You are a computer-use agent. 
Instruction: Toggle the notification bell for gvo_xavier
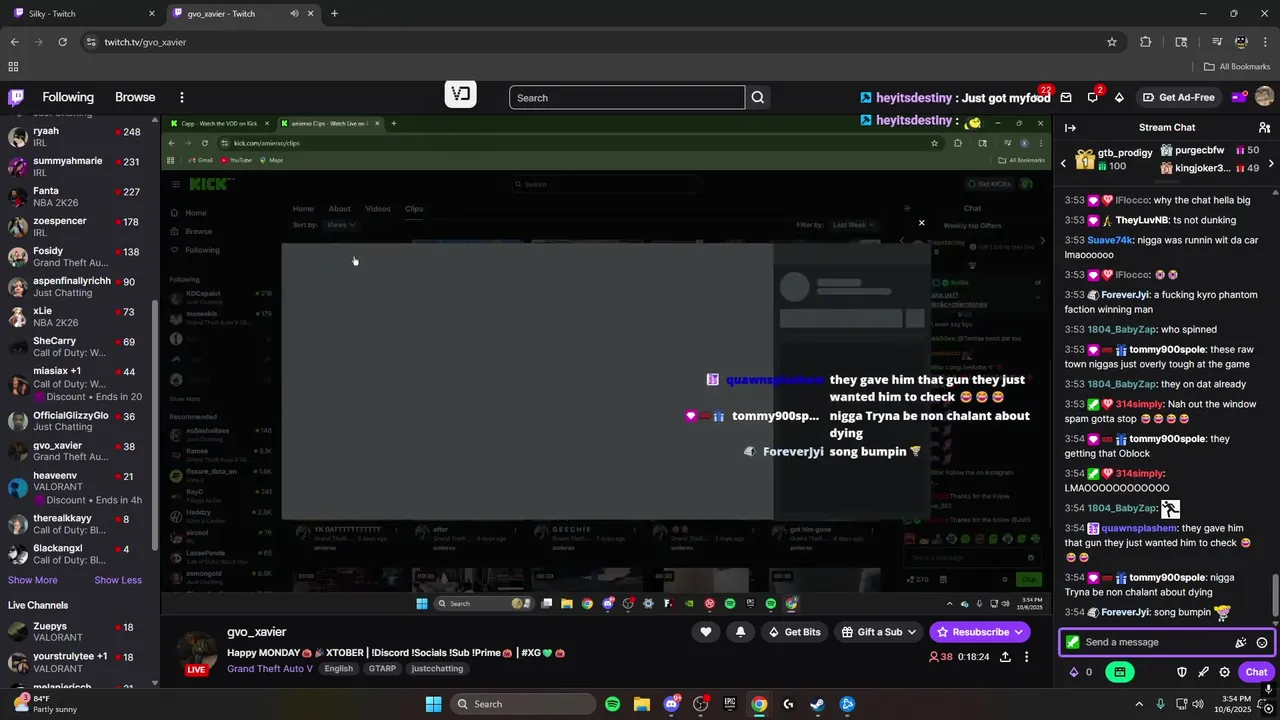(x=740, y=632)
